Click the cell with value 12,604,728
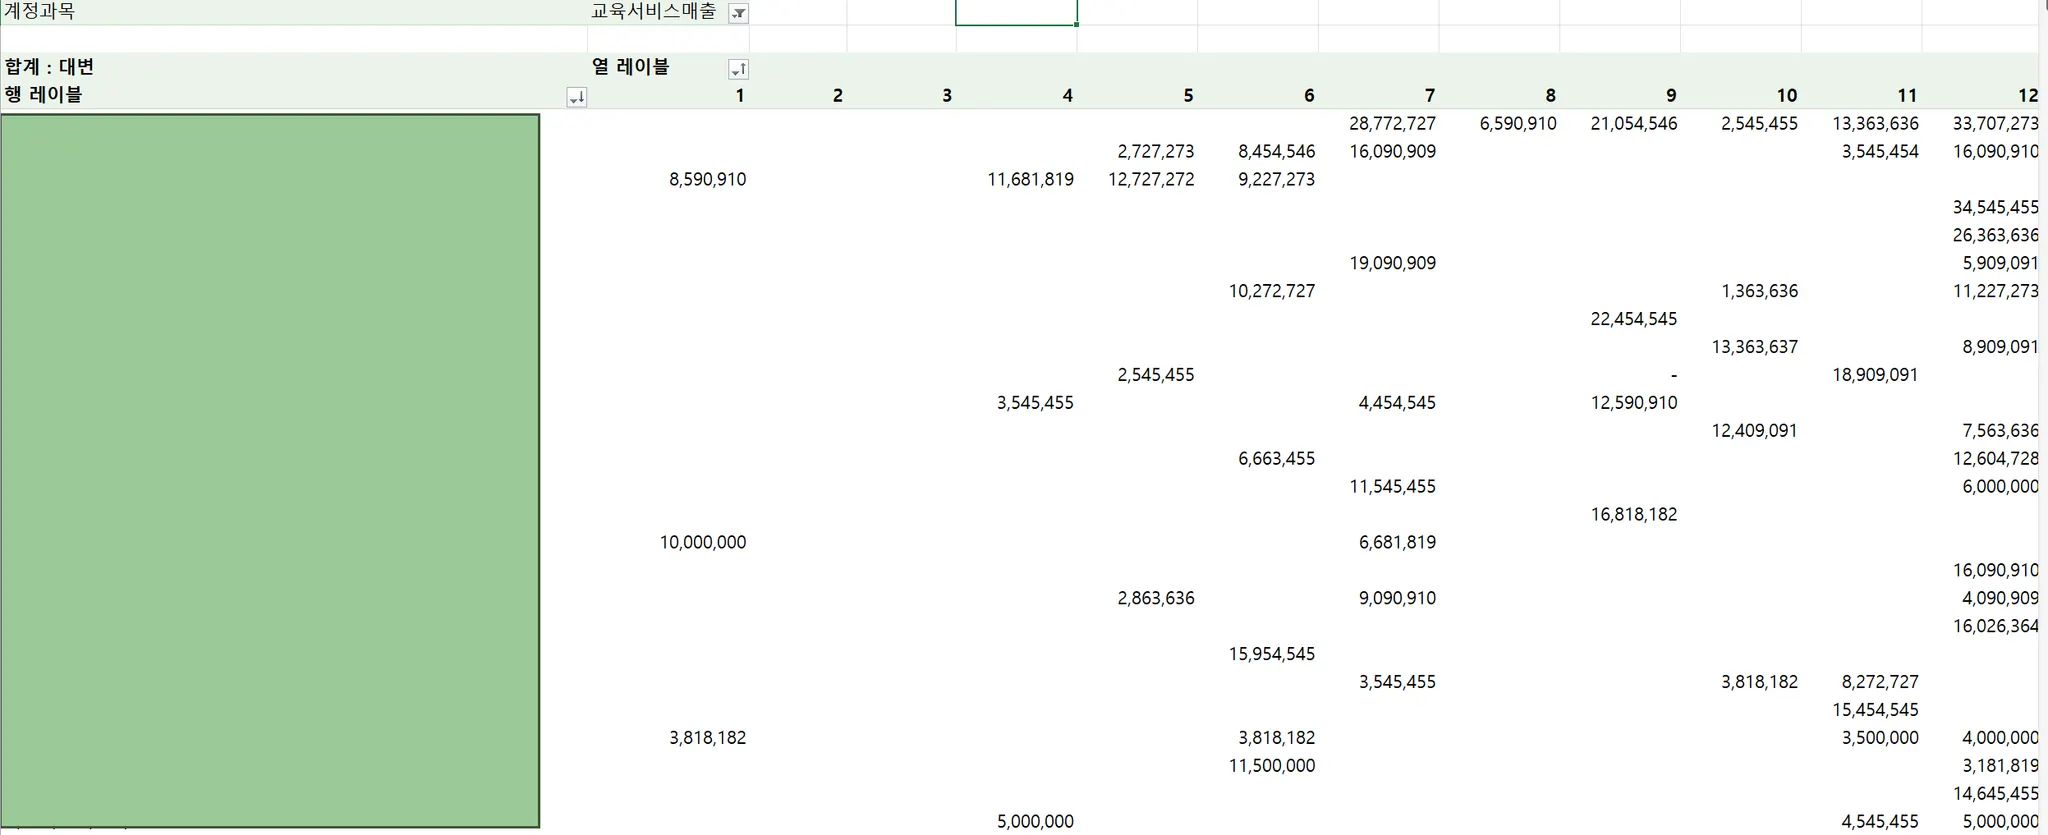Image resolution: width=2048 pixels, height=835 pixels. point(1995,459)
